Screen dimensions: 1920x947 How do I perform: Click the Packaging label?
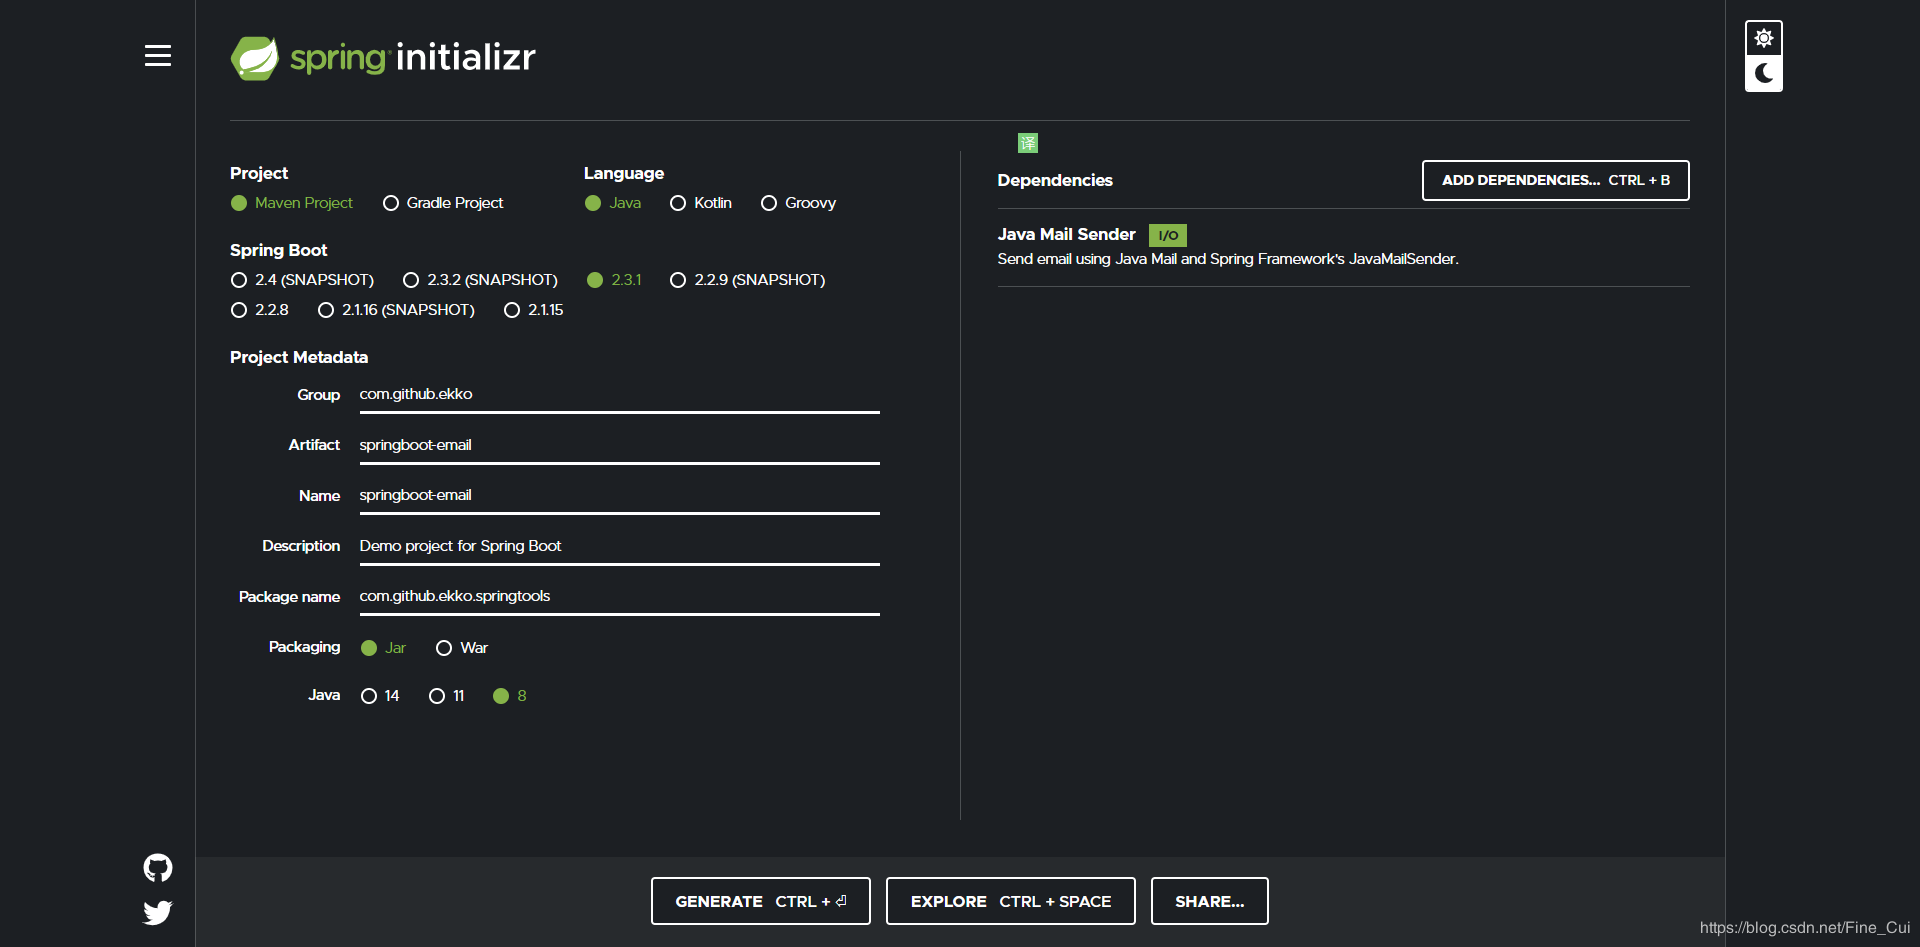tap(305, 647)
